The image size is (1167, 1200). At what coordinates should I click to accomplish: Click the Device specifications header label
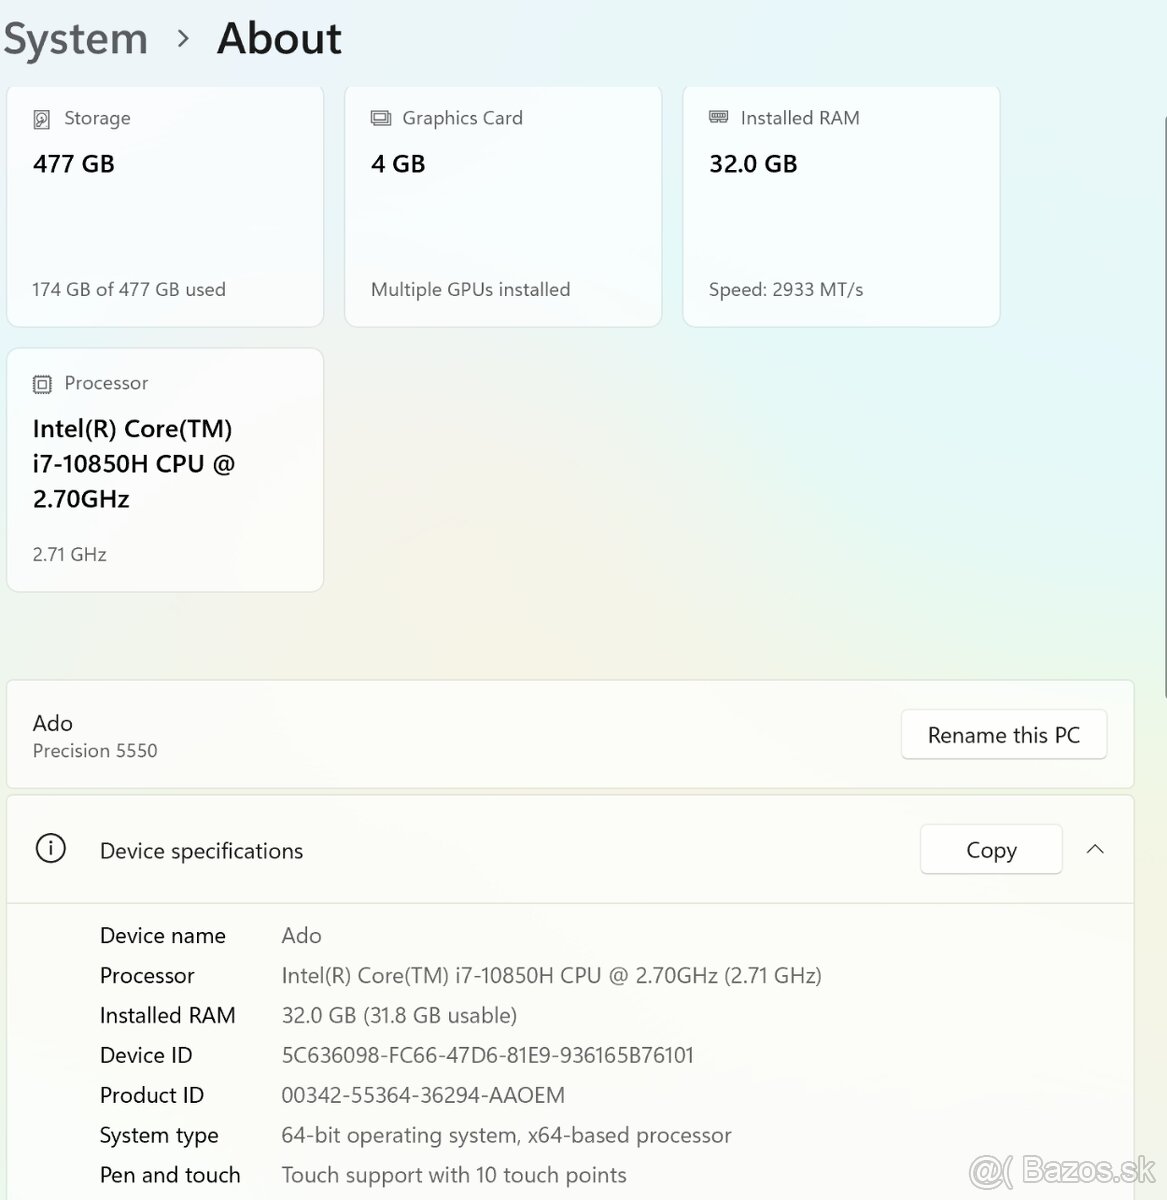[201, 851]
